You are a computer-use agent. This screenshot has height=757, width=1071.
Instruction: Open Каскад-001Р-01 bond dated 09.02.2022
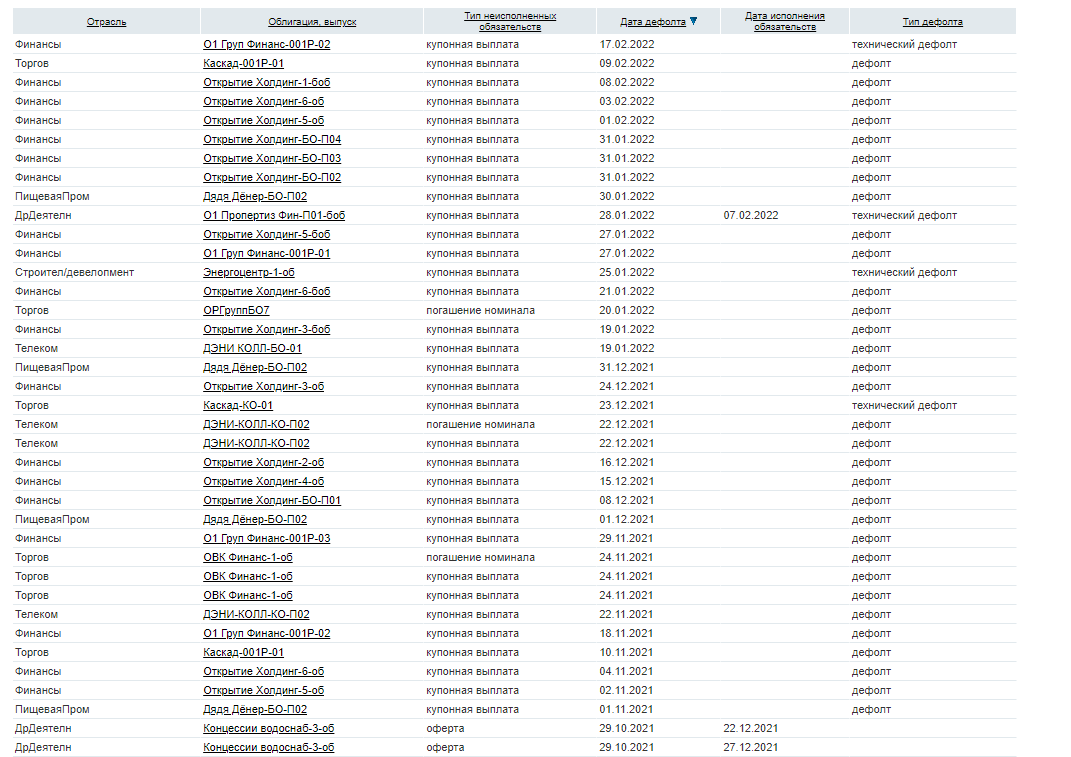[x=243, y=64]
